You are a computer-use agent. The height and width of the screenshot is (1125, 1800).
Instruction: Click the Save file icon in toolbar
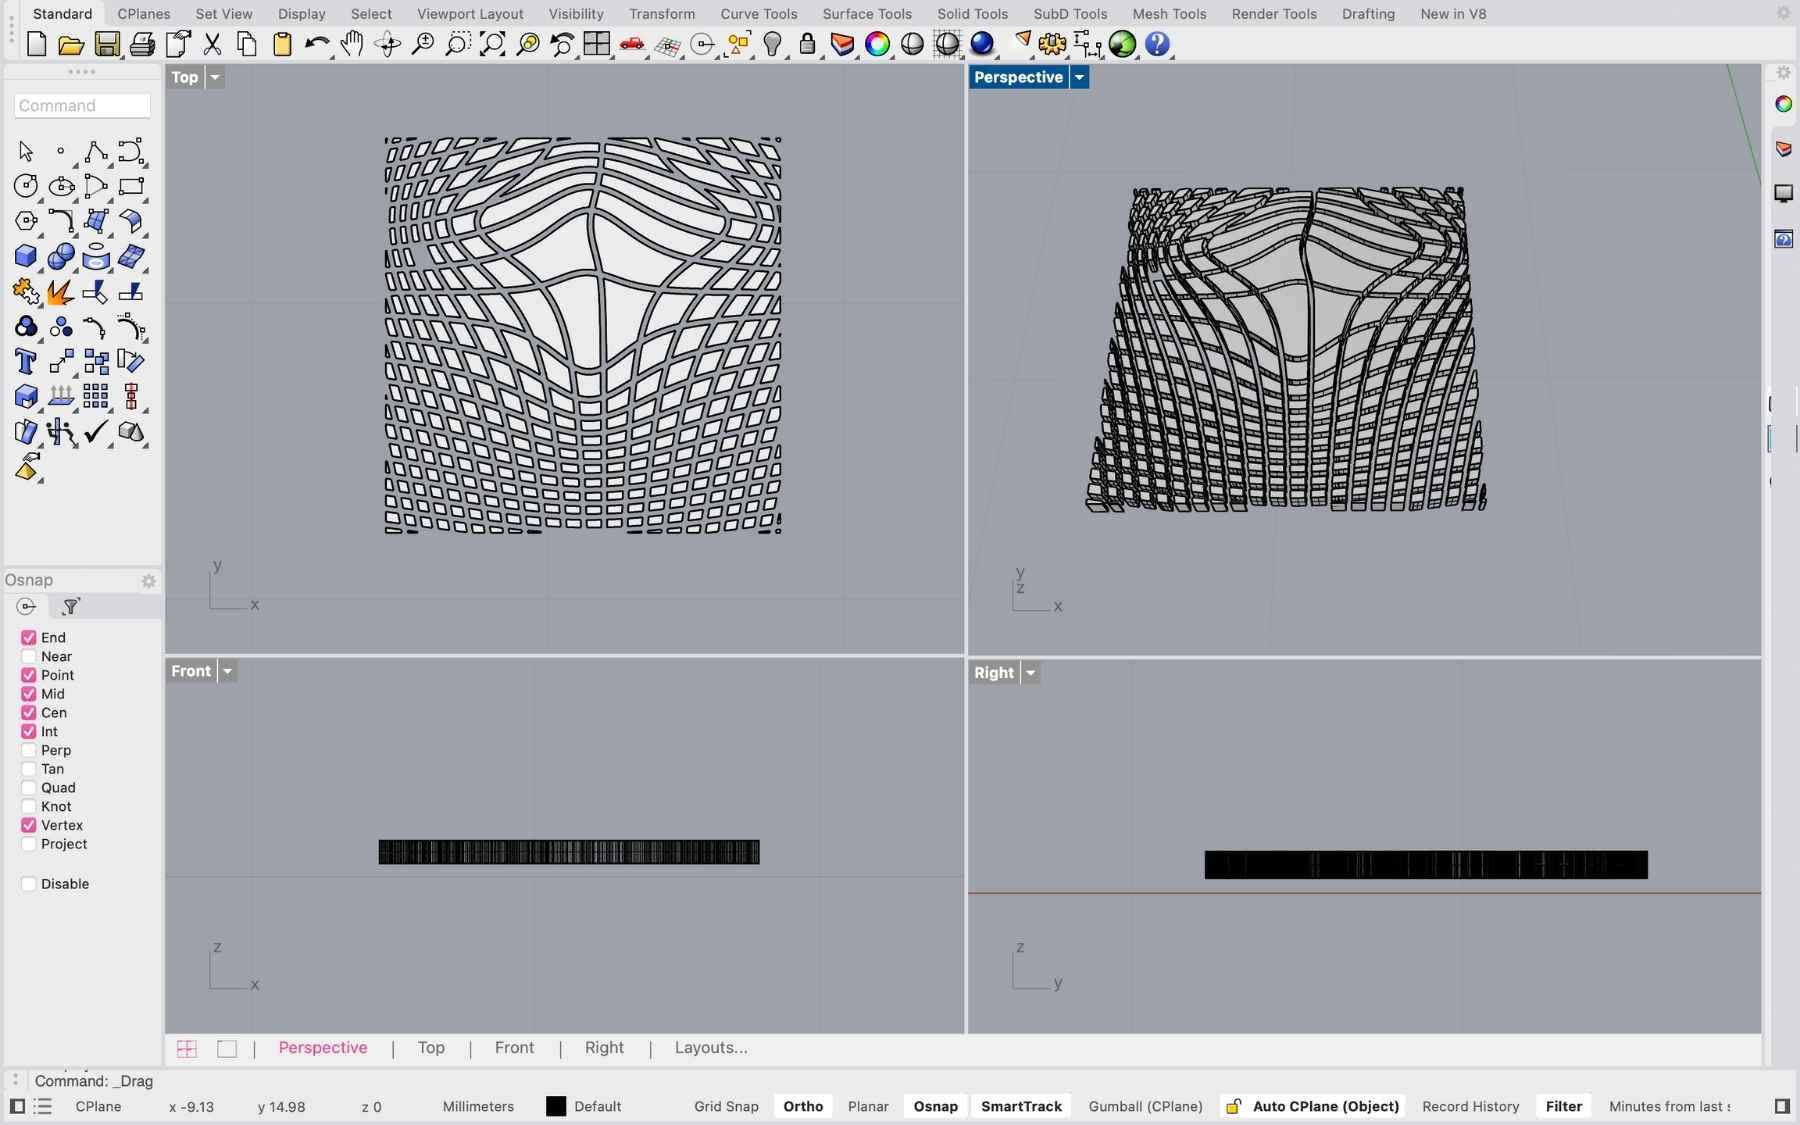[107, 44]
